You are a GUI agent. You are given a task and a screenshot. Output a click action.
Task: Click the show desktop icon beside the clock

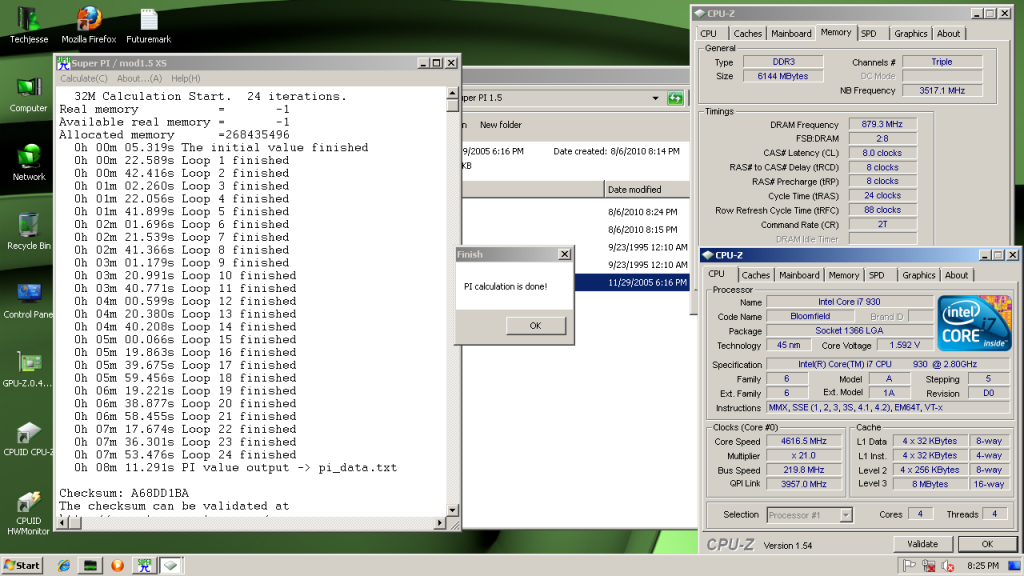(x=1014, y=566)
